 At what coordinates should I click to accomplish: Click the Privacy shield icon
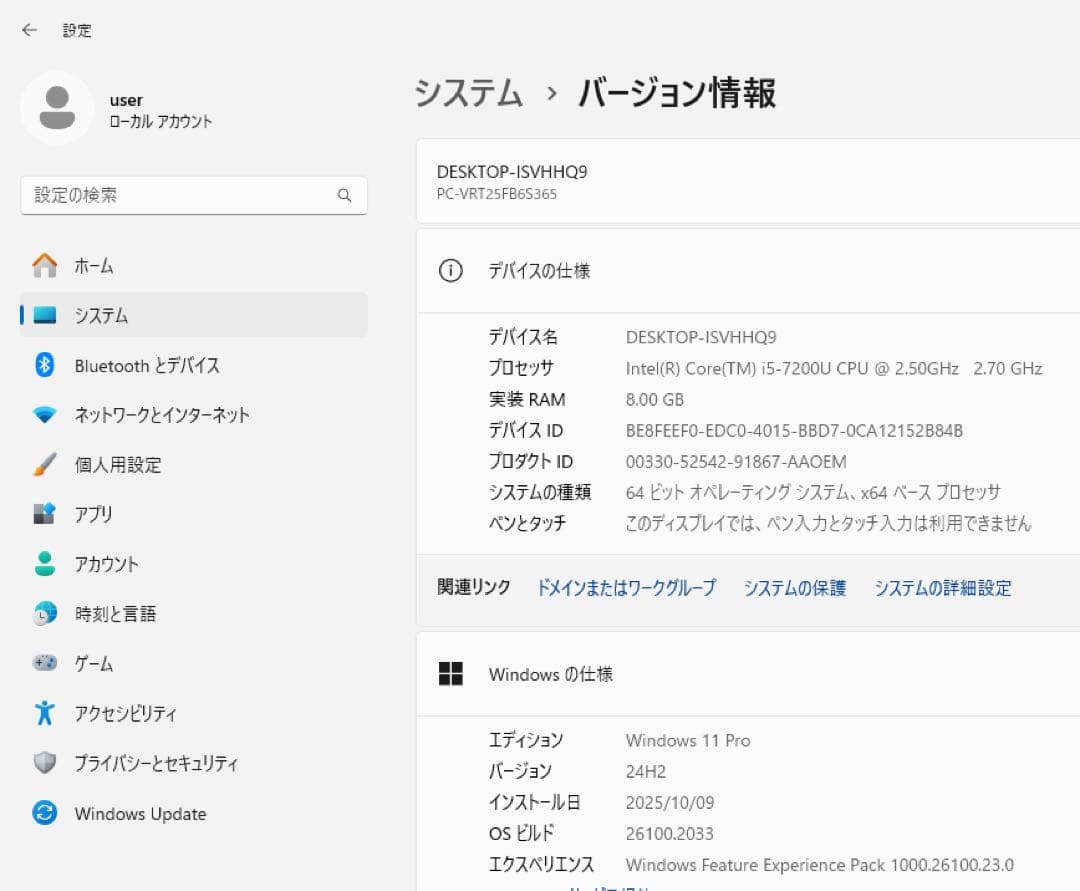[x=45, y=762]
